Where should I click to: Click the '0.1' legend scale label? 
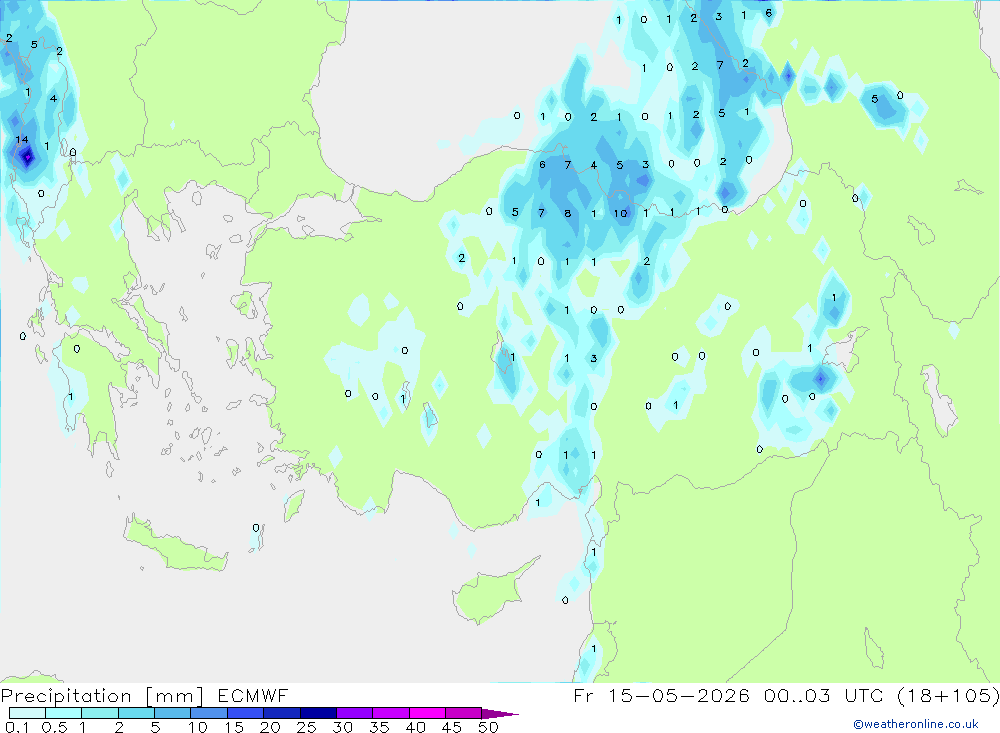pos(17,727)
